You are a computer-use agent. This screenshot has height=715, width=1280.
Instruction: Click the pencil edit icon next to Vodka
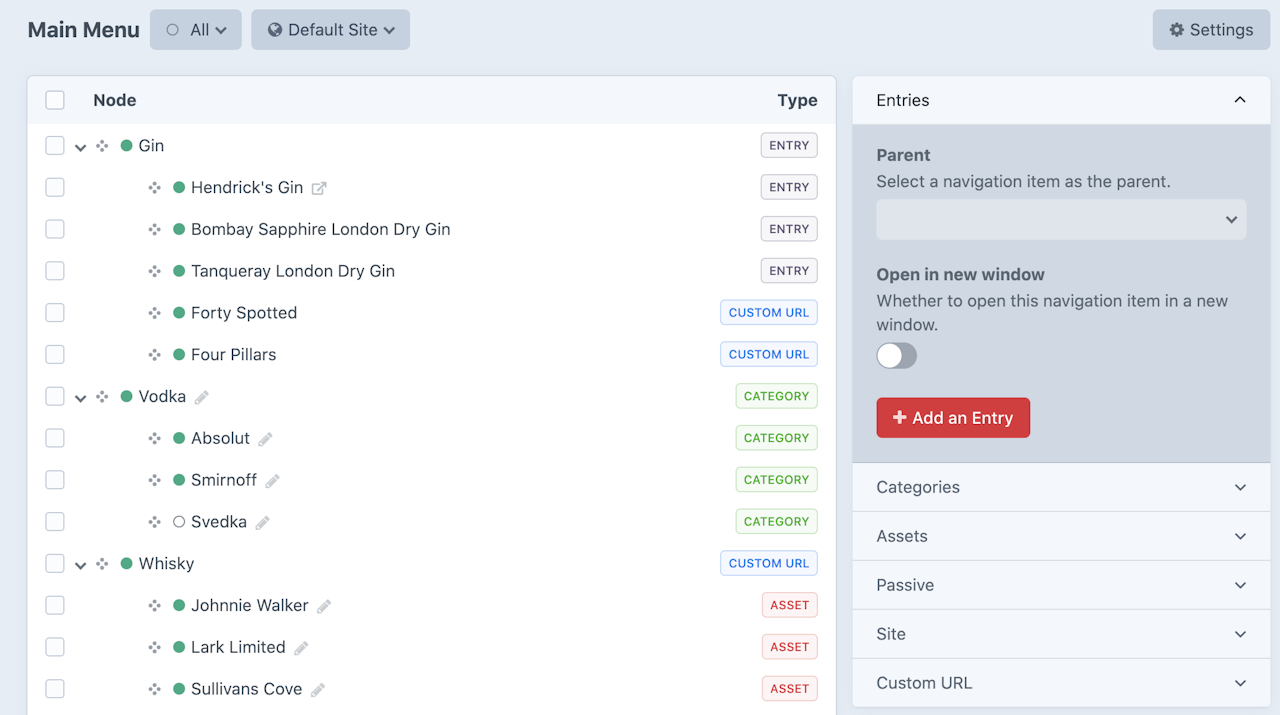[x=202, y=397]
